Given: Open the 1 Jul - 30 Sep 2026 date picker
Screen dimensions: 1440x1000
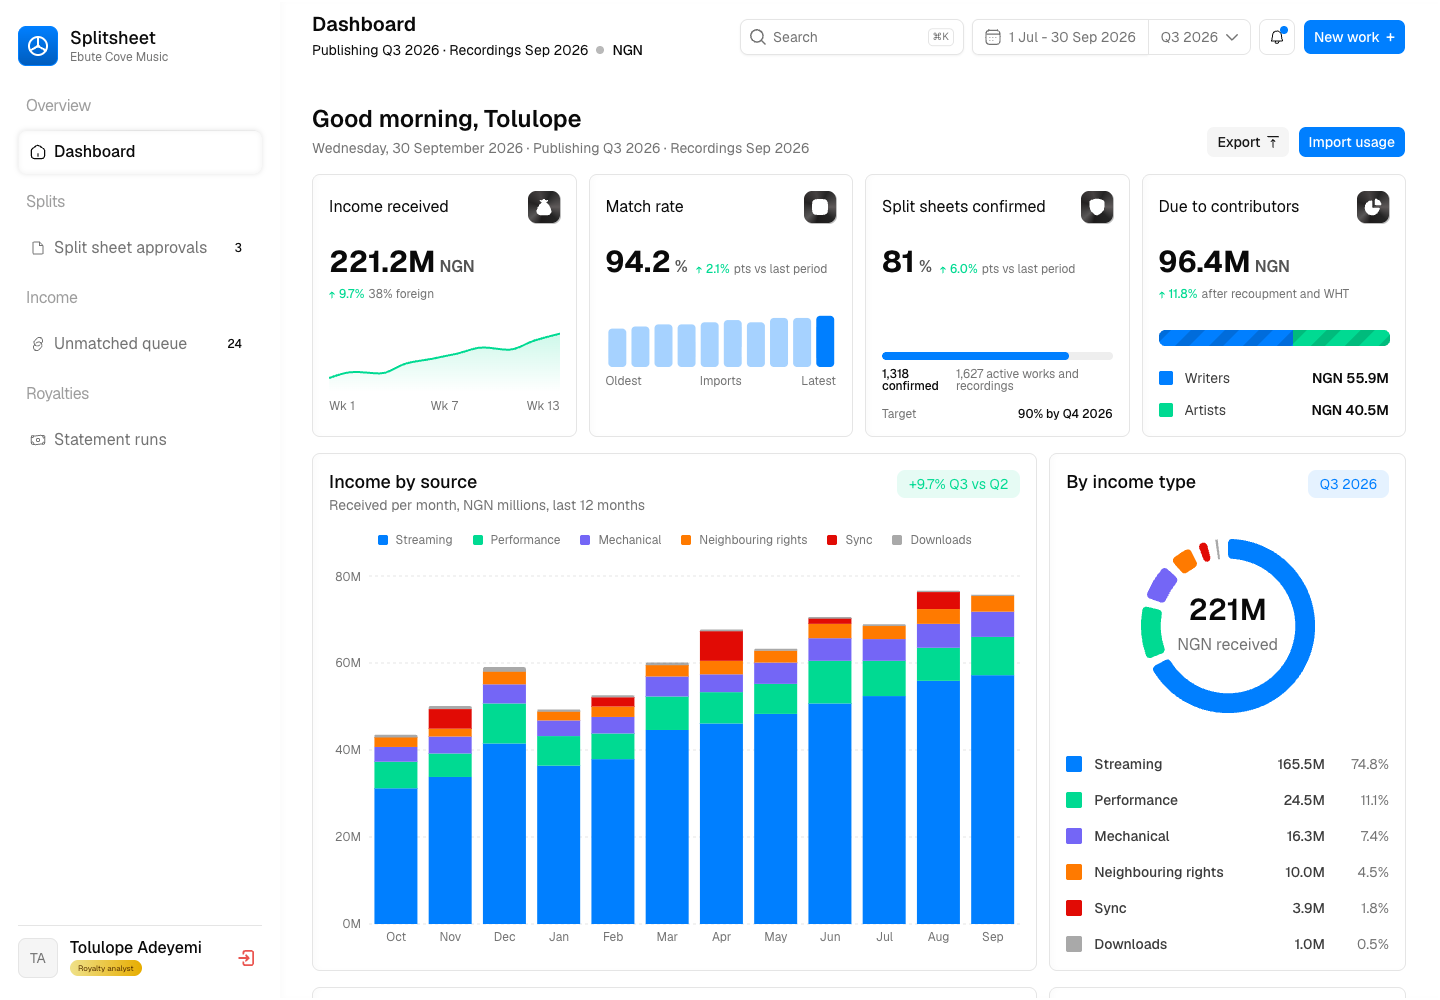Looking at the screenshot, I should tap(1061, 37).
